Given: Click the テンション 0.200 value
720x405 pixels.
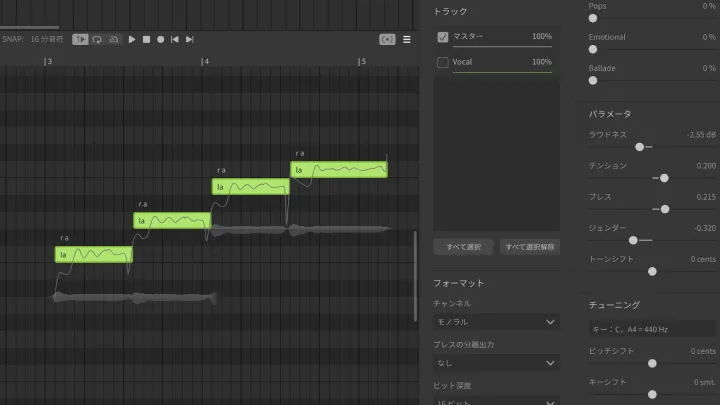Looking at the screenshot, I should click(706, 166).
